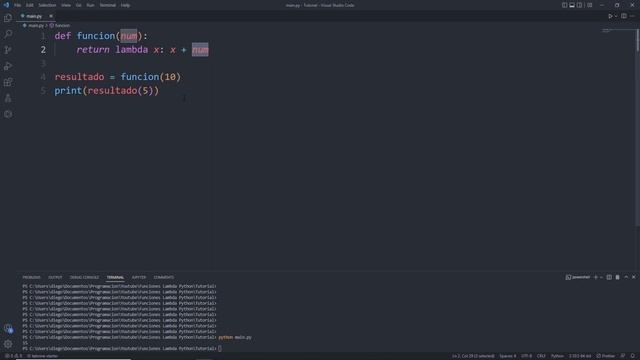The width and height of the screenshot is (640, 360).
Task: Create a new terminal with plus icon
Action: point(596,277)
